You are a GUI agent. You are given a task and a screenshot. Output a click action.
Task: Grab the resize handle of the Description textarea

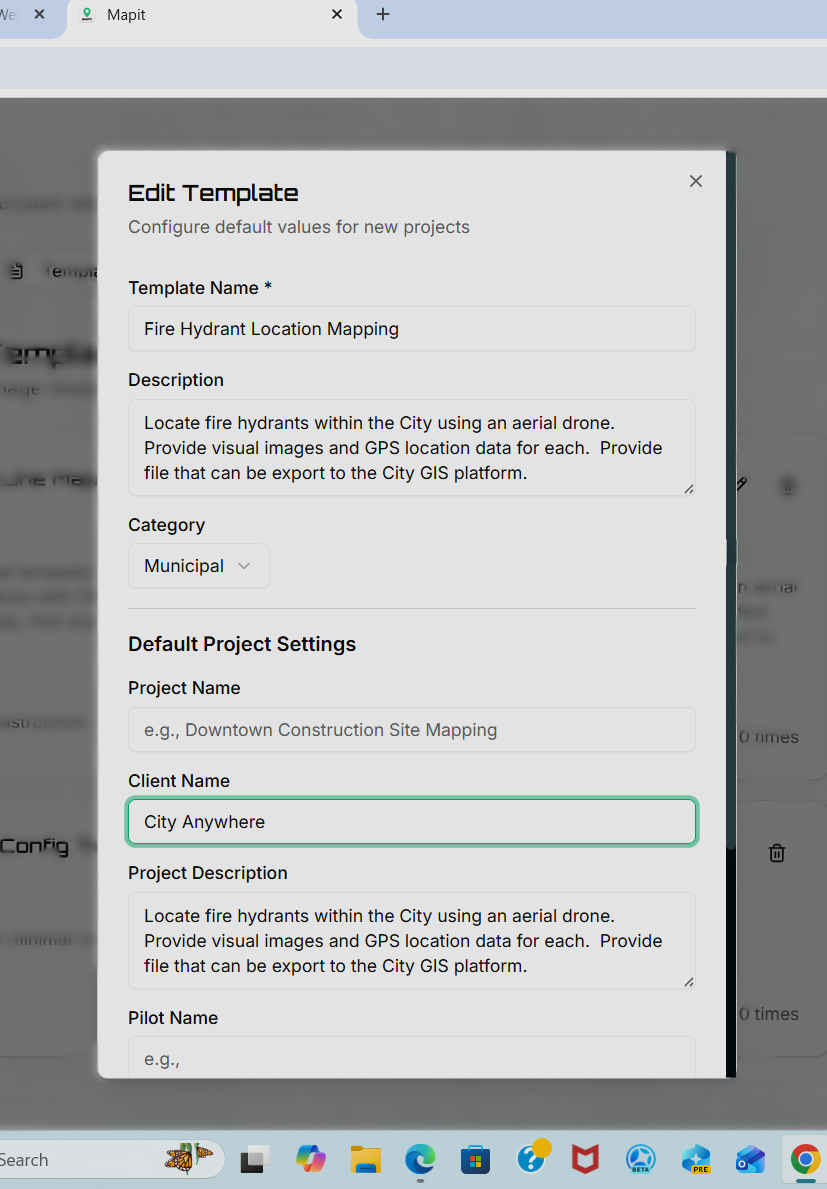(x=689, y=487)
